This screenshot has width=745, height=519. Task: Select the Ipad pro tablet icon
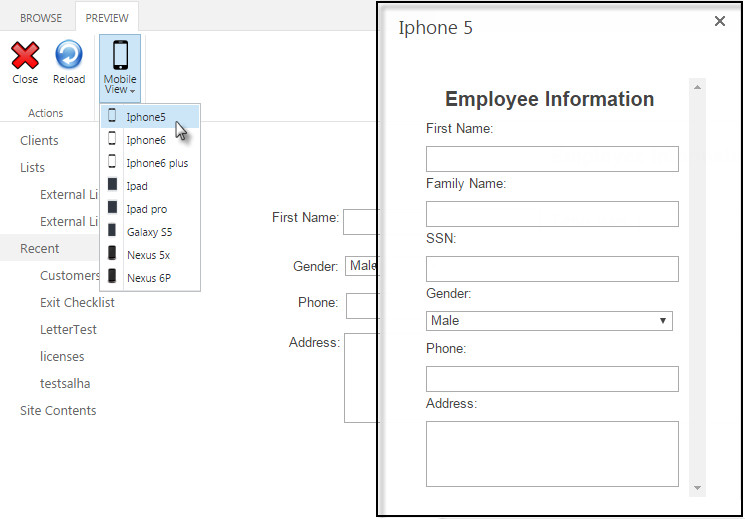(112, 207)
